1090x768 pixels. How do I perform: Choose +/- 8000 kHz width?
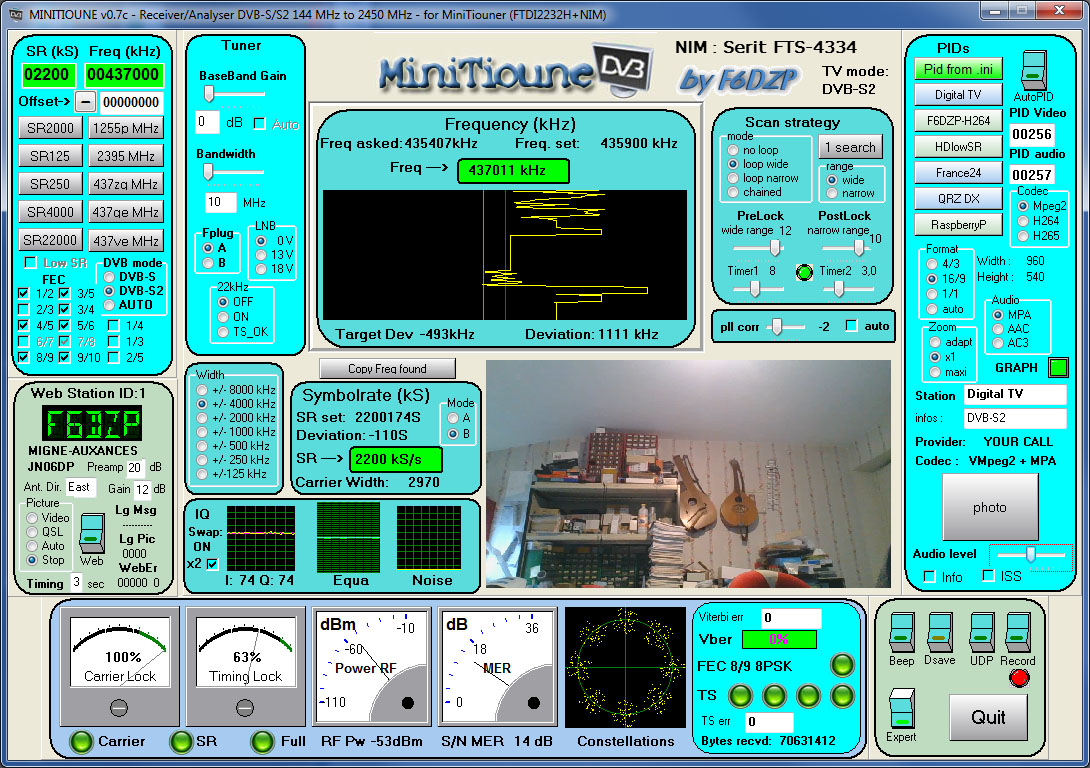(202, 390)
